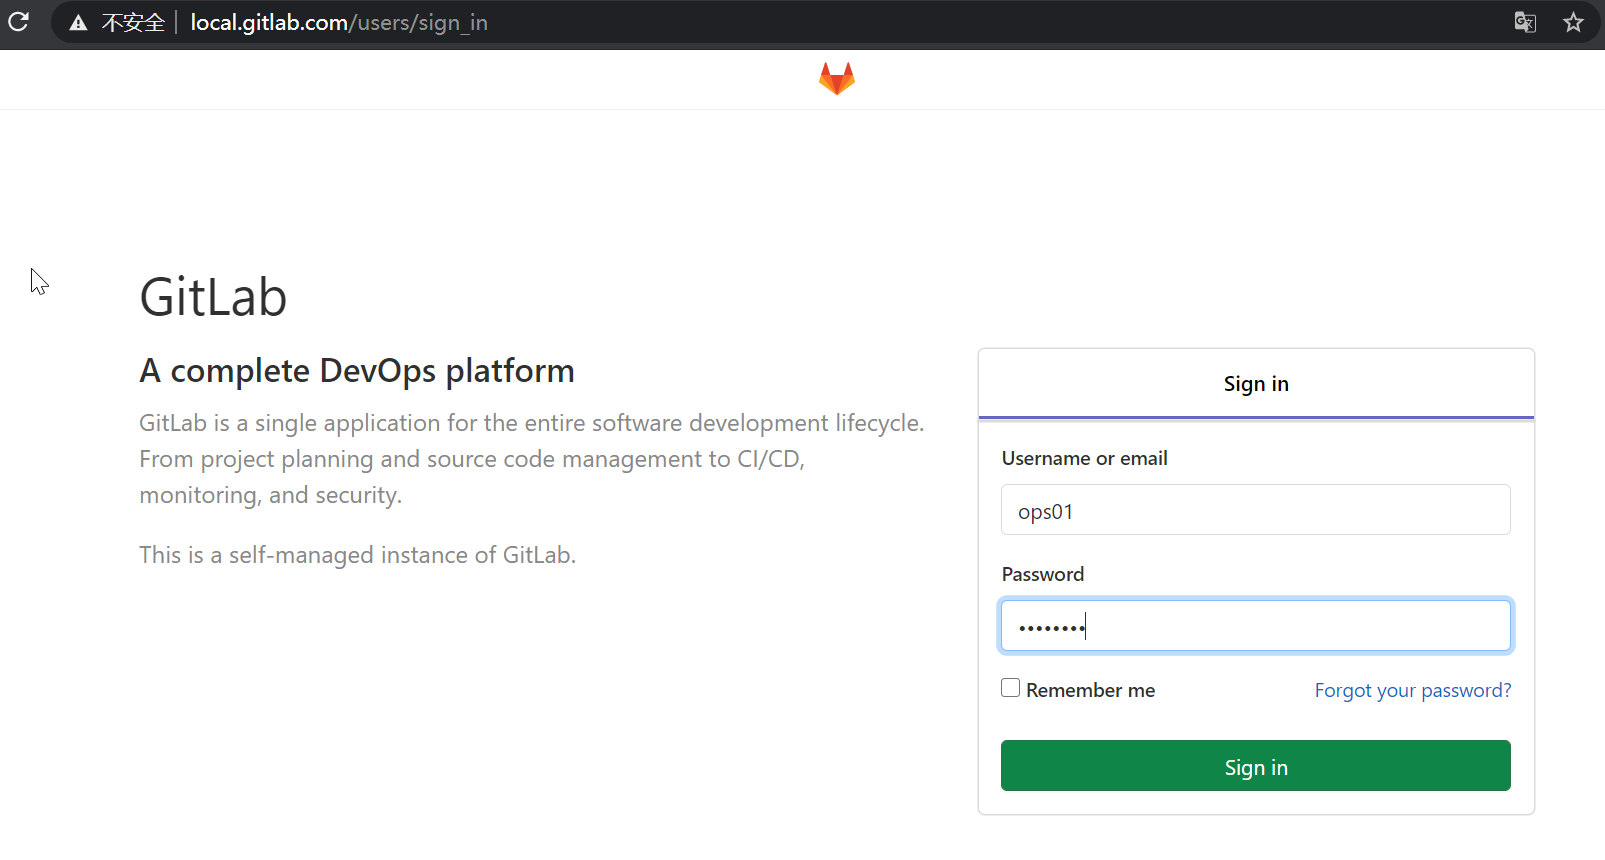Bookmark this page with the star icon

(x=1573, y=22)
